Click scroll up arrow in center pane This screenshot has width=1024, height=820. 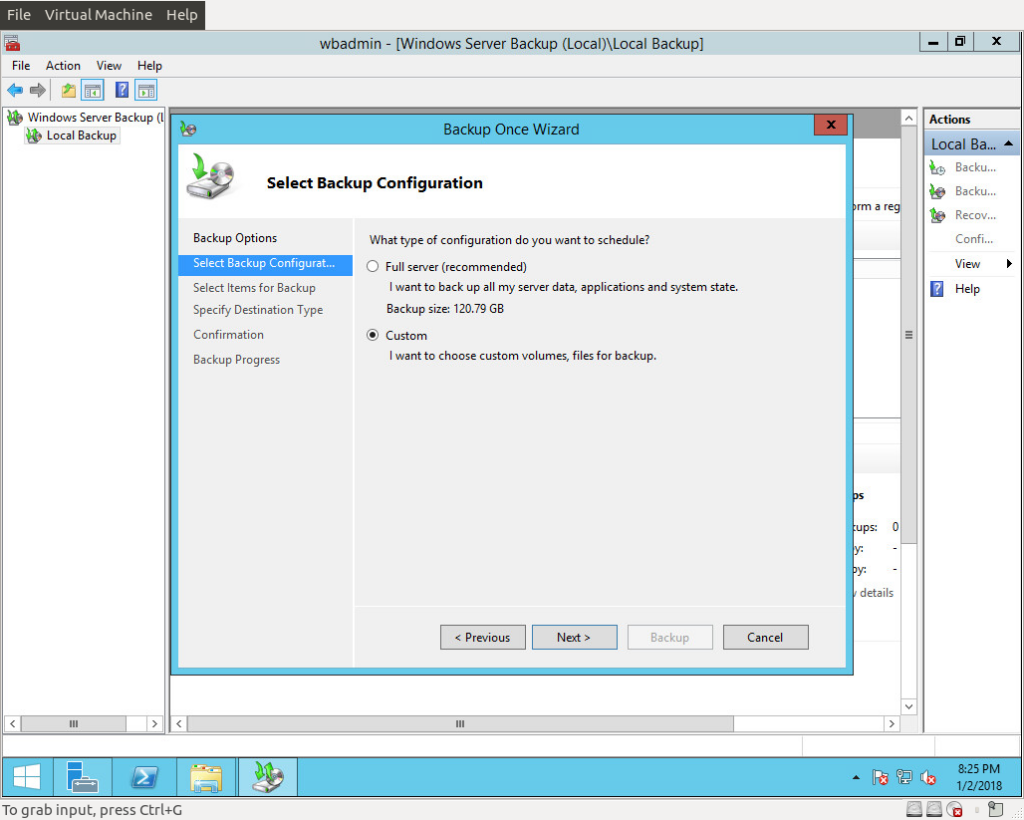908,118
